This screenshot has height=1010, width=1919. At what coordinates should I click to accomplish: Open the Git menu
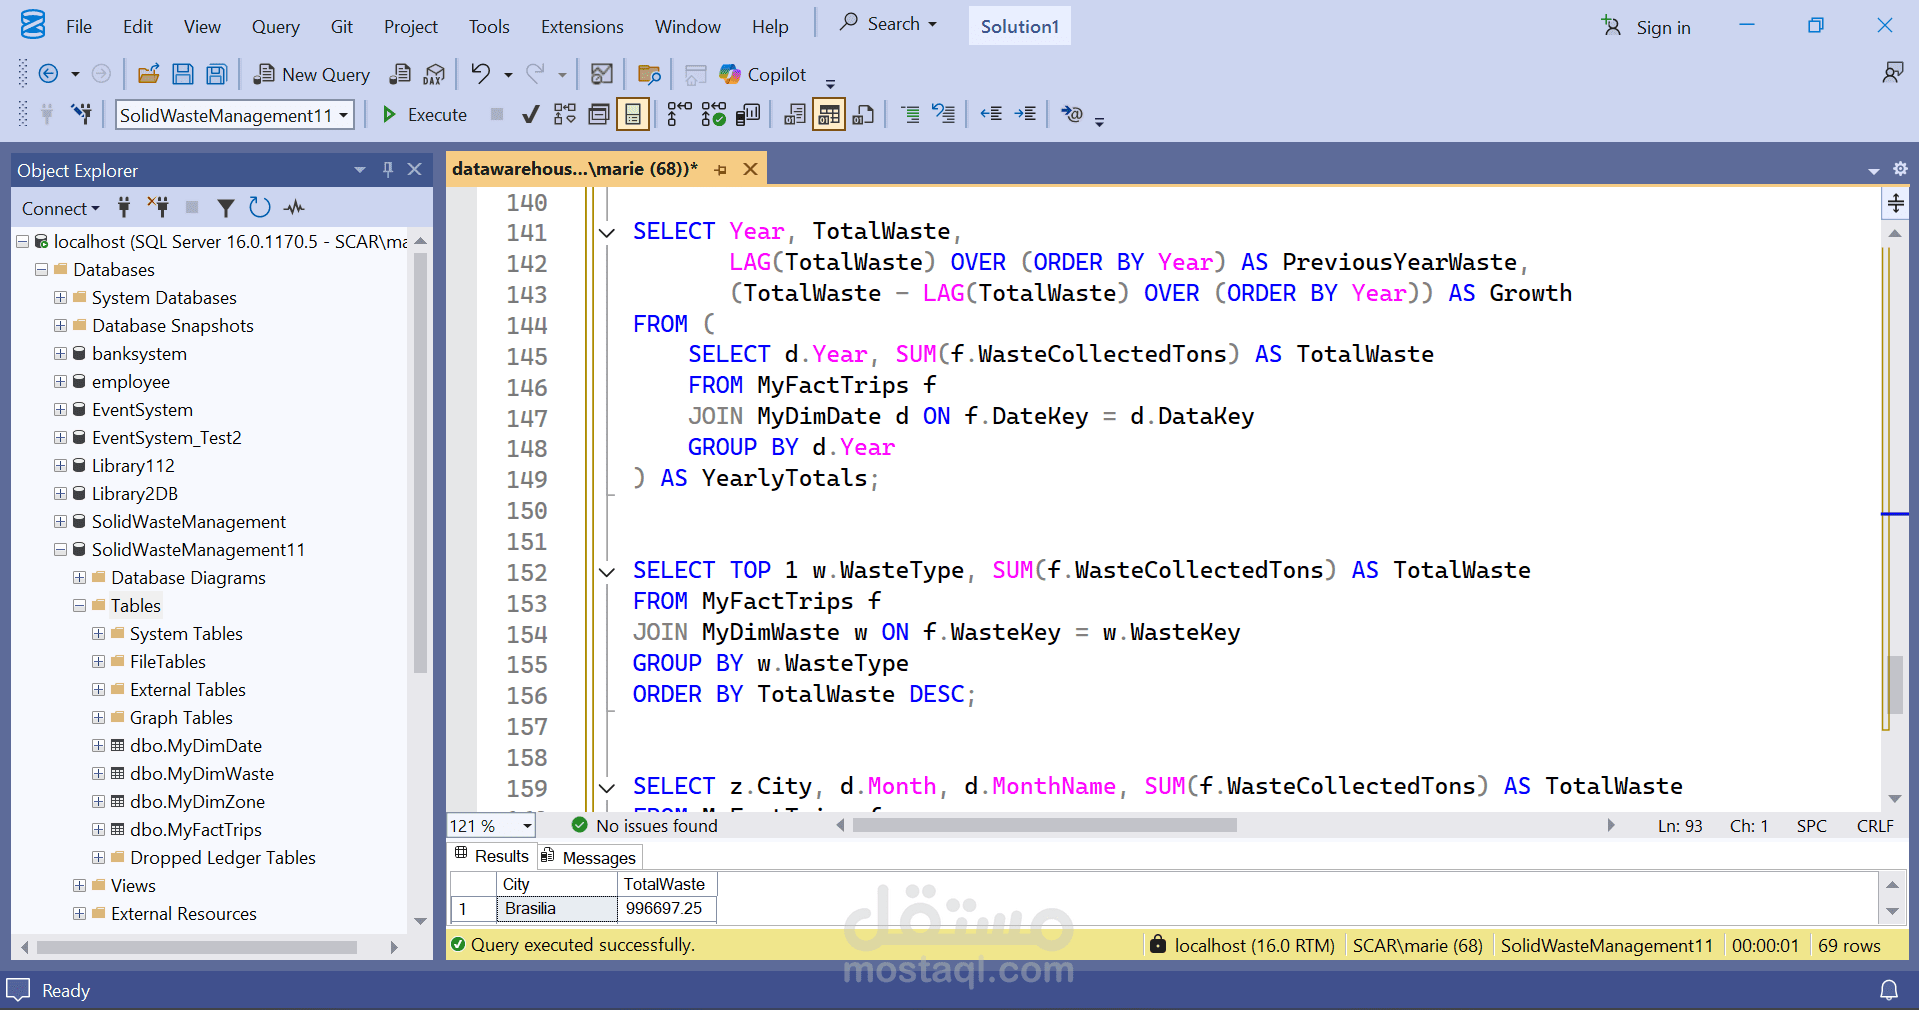point(342,26)
